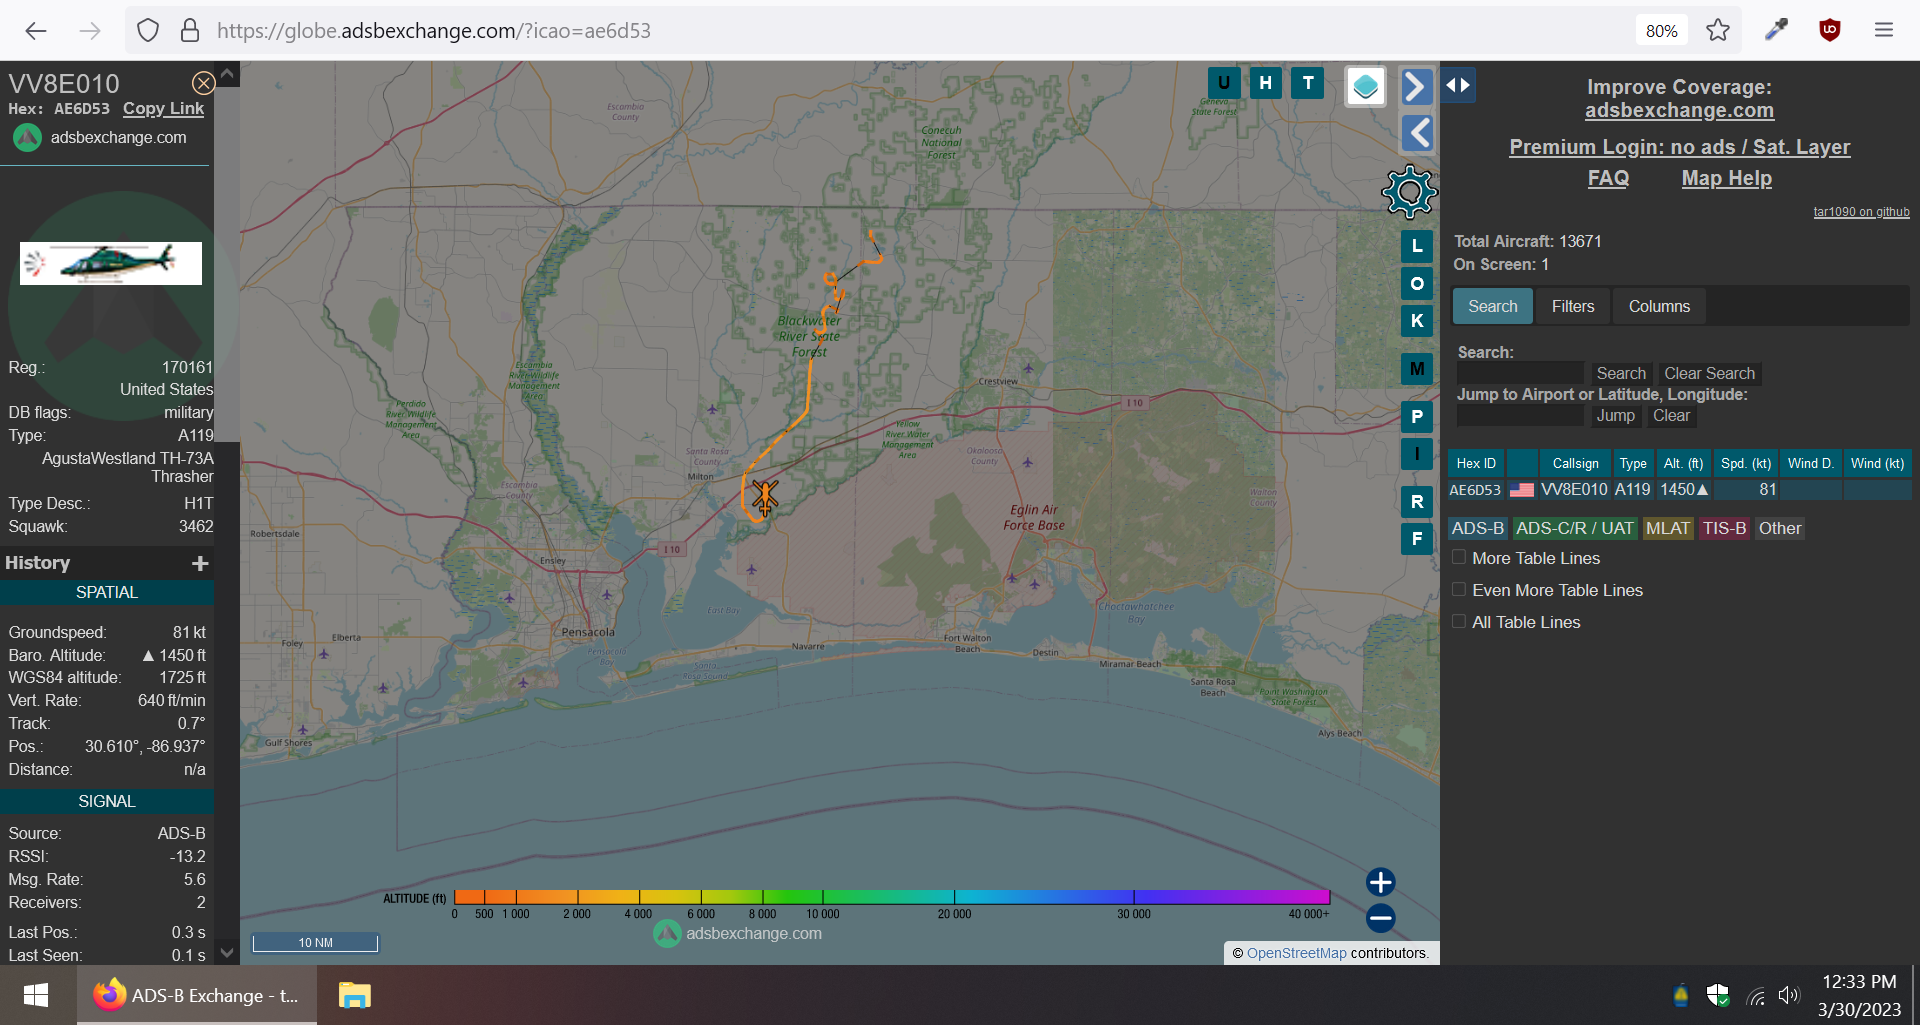Image resolution: width=1920 pixels, height=1025 pixels.
Task: Click the helicopter marker on the map
Action: (765, 496)
